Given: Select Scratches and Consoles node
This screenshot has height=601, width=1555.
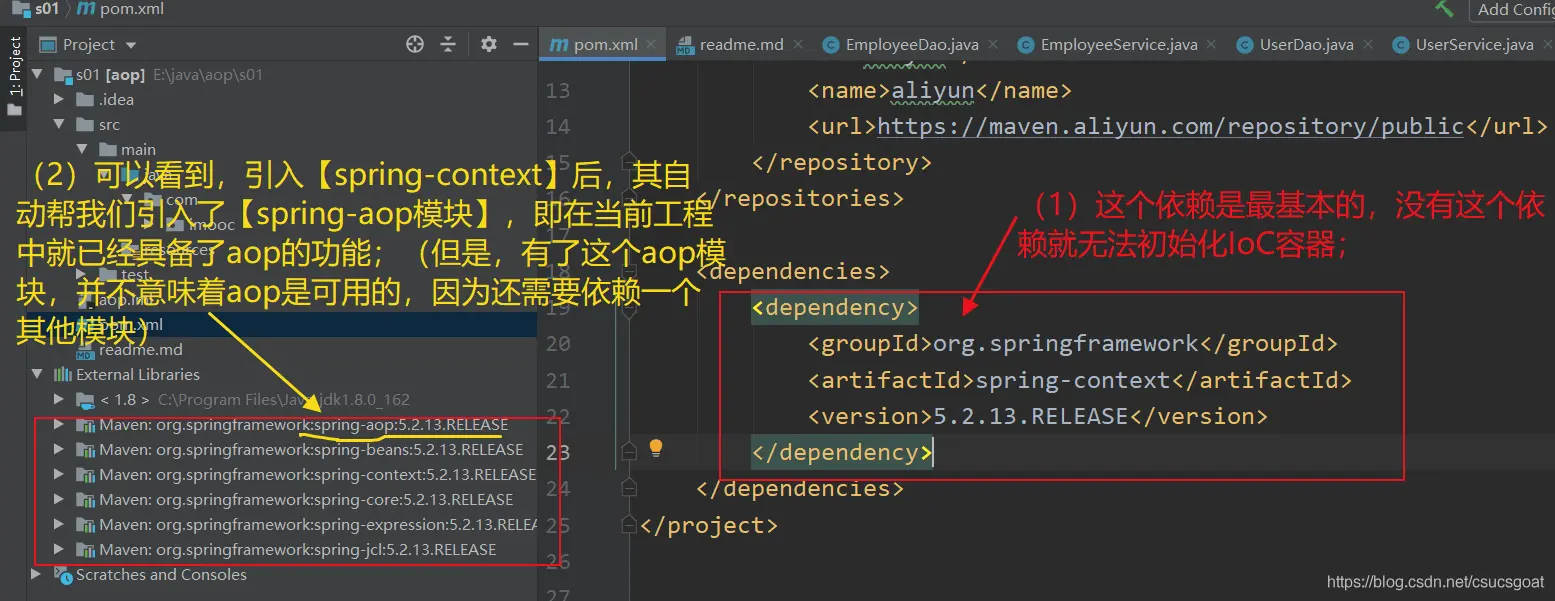Looking at the screenshot, I should click(x=161, y=575).
